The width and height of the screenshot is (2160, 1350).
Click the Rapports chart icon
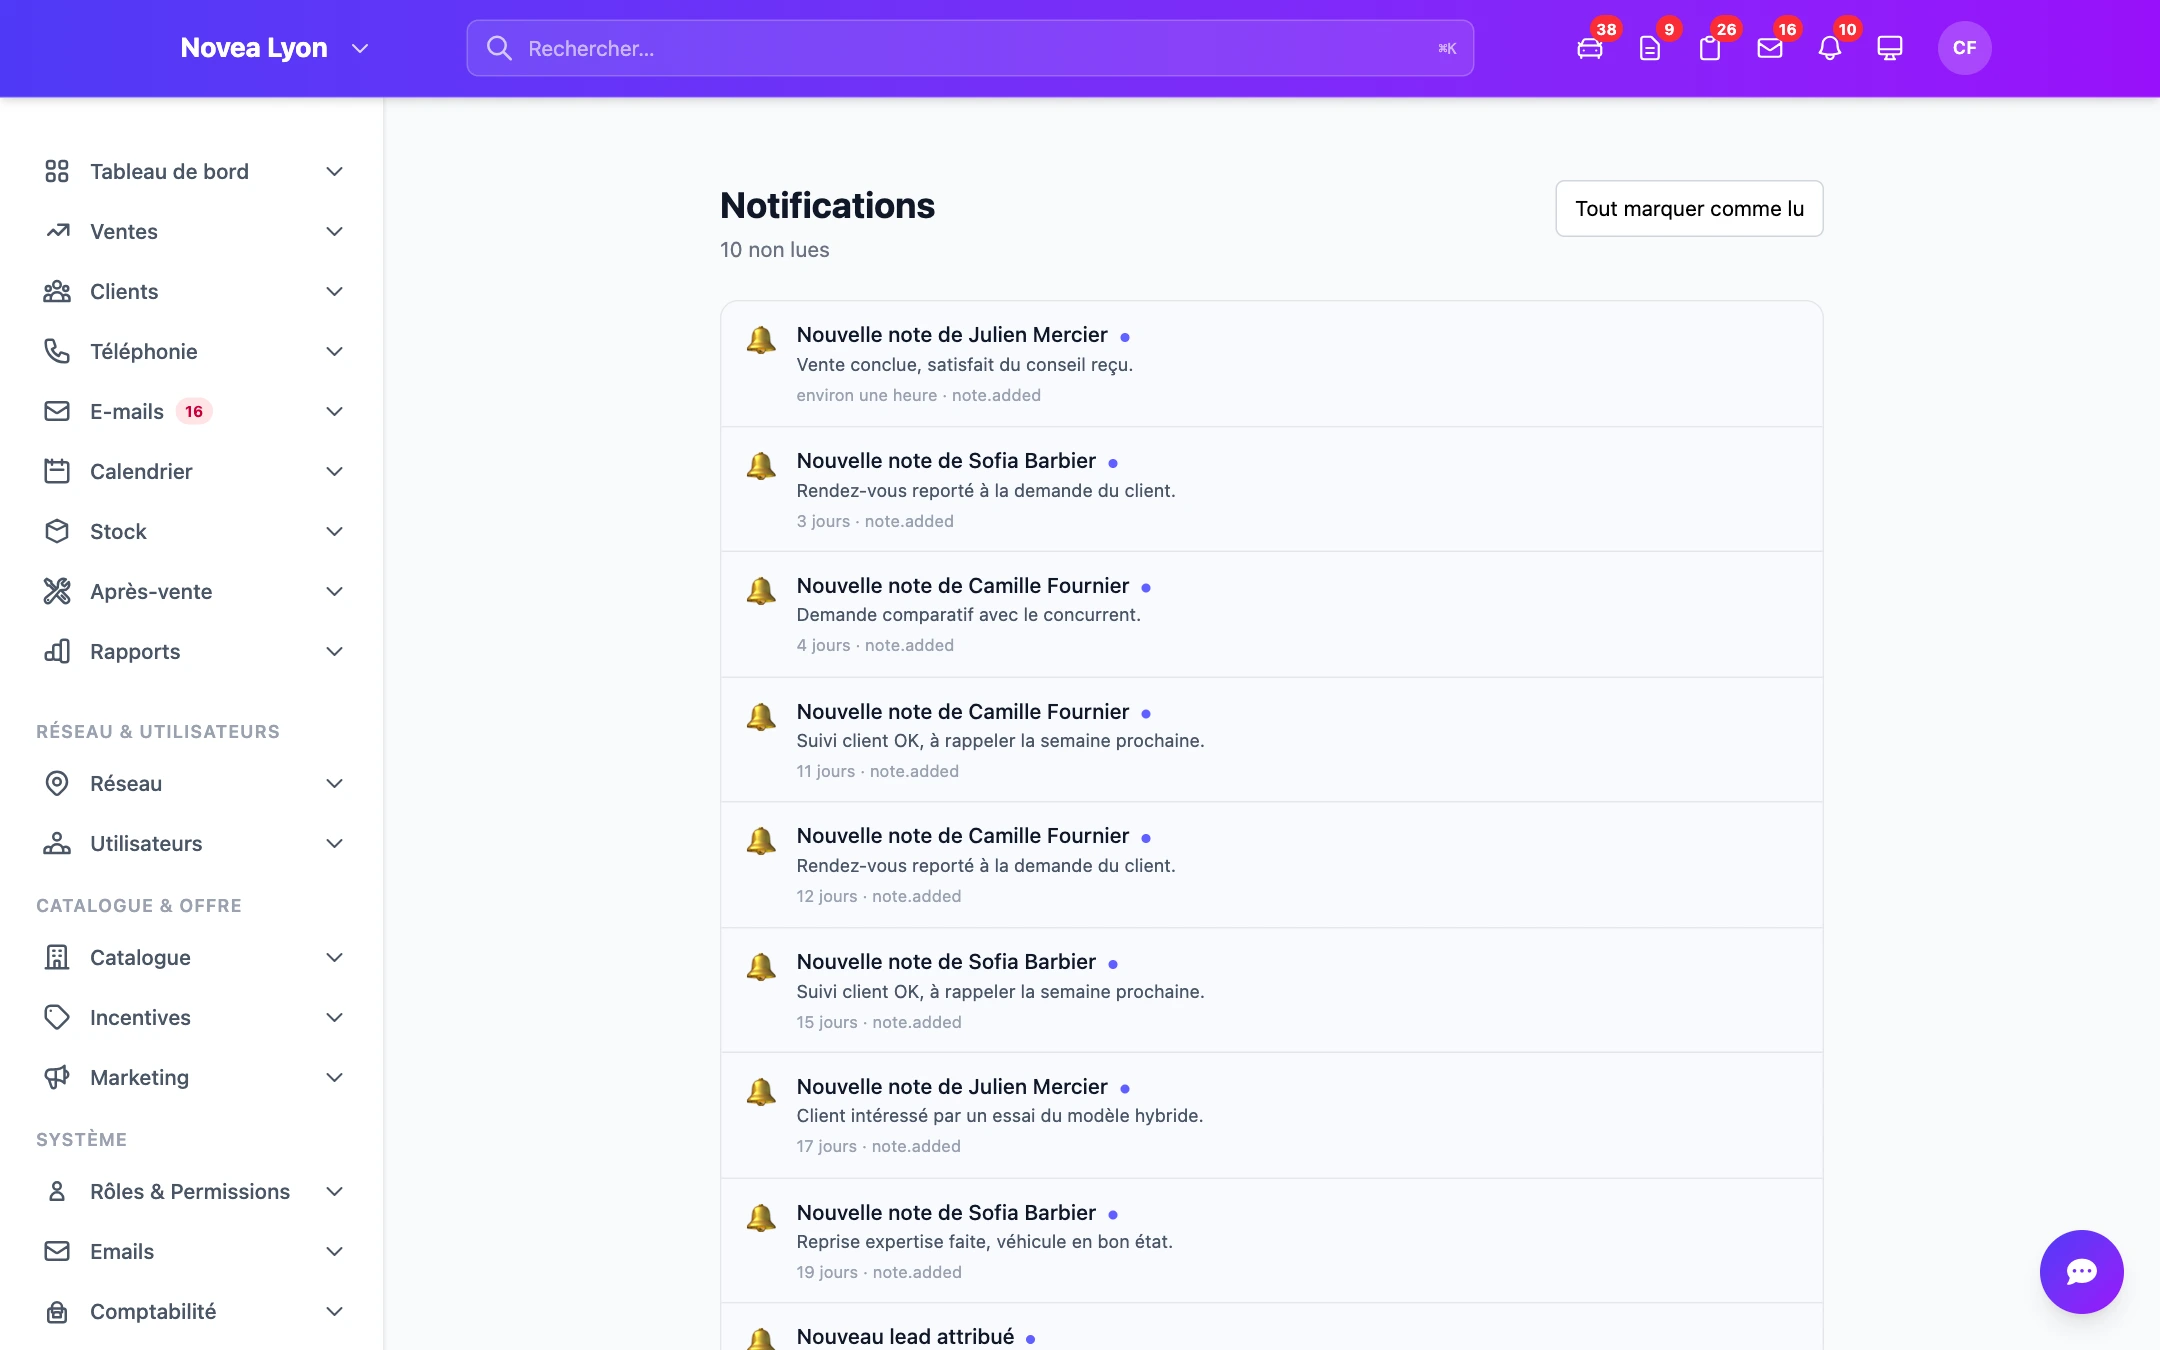pos(57,651)
